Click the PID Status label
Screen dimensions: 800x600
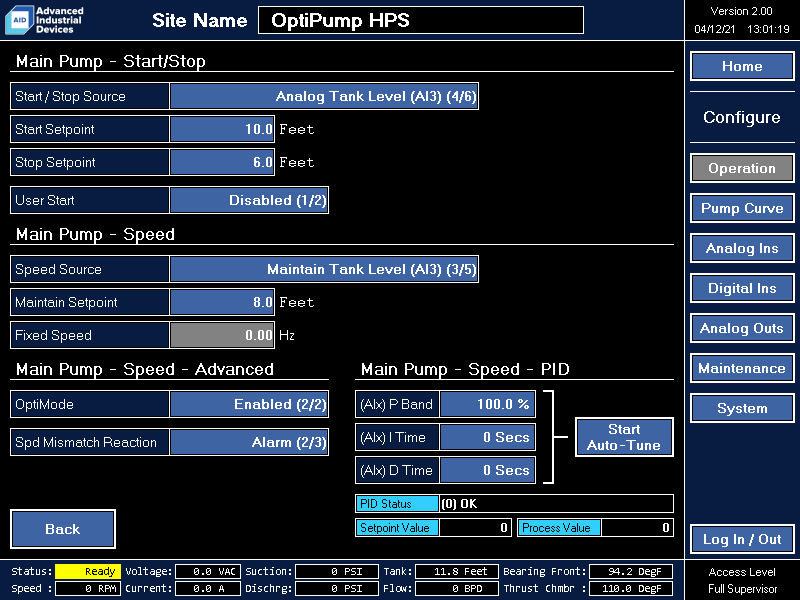[x=397, y=504]
